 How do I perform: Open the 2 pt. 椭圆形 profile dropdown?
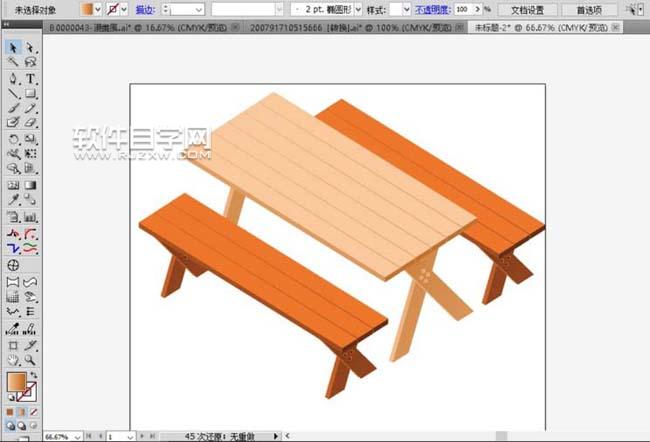pyautogui.click(x=358, y=9)
